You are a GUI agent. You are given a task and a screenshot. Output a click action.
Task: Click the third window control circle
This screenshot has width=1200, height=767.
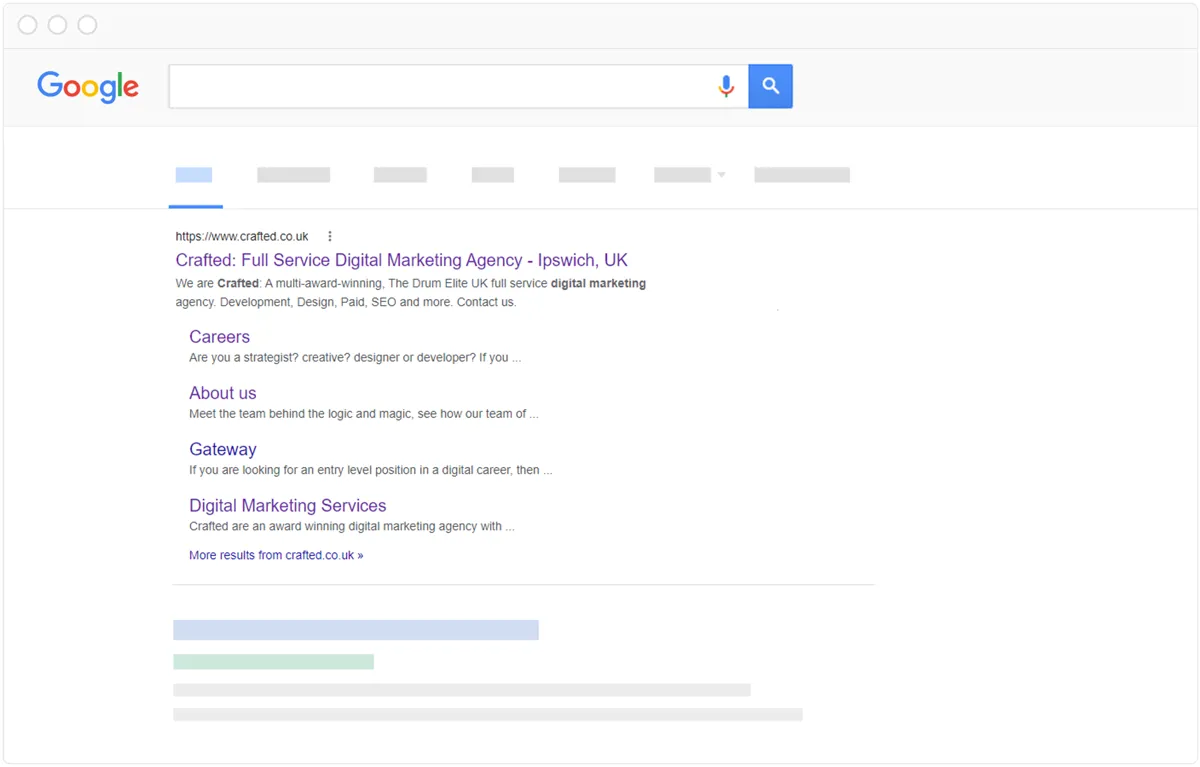pos(87,25)
